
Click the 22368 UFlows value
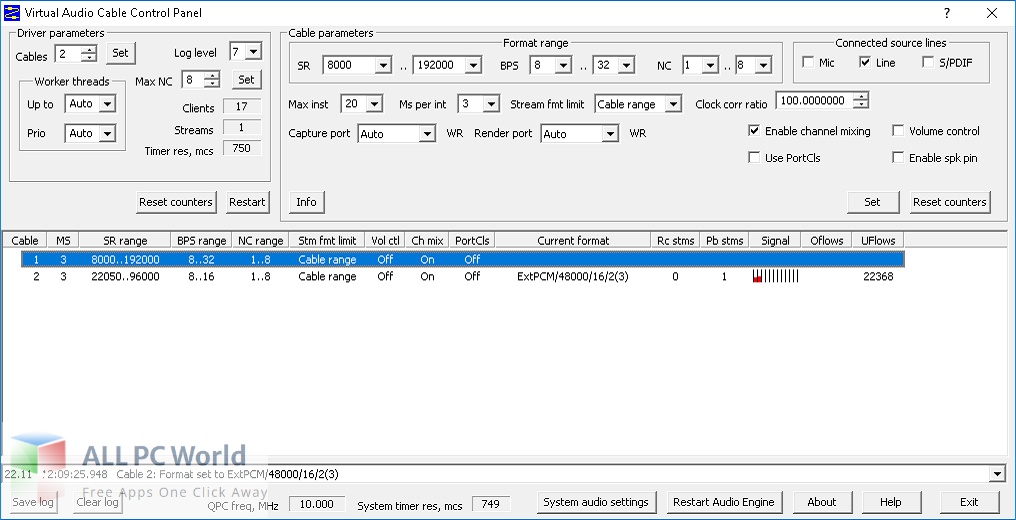pos(878,277)
